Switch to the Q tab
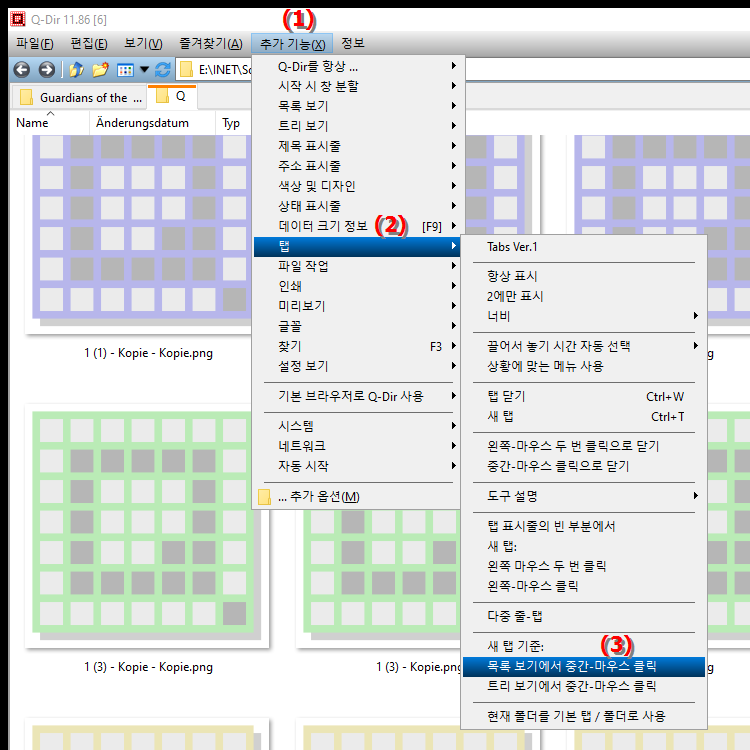 click(x=172, y=97)
